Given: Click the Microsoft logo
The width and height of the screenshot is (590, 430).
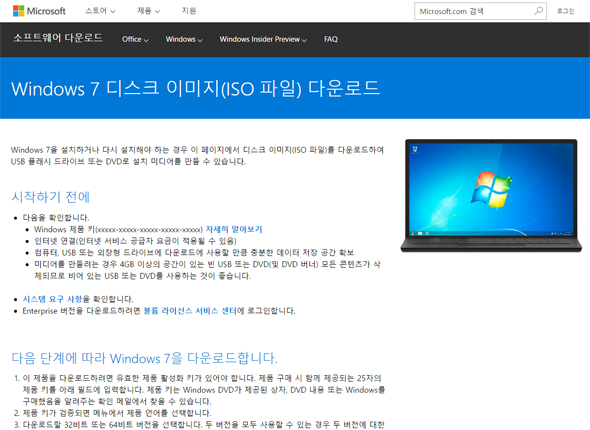Looking at the screenshot, I should coord(39,11).
